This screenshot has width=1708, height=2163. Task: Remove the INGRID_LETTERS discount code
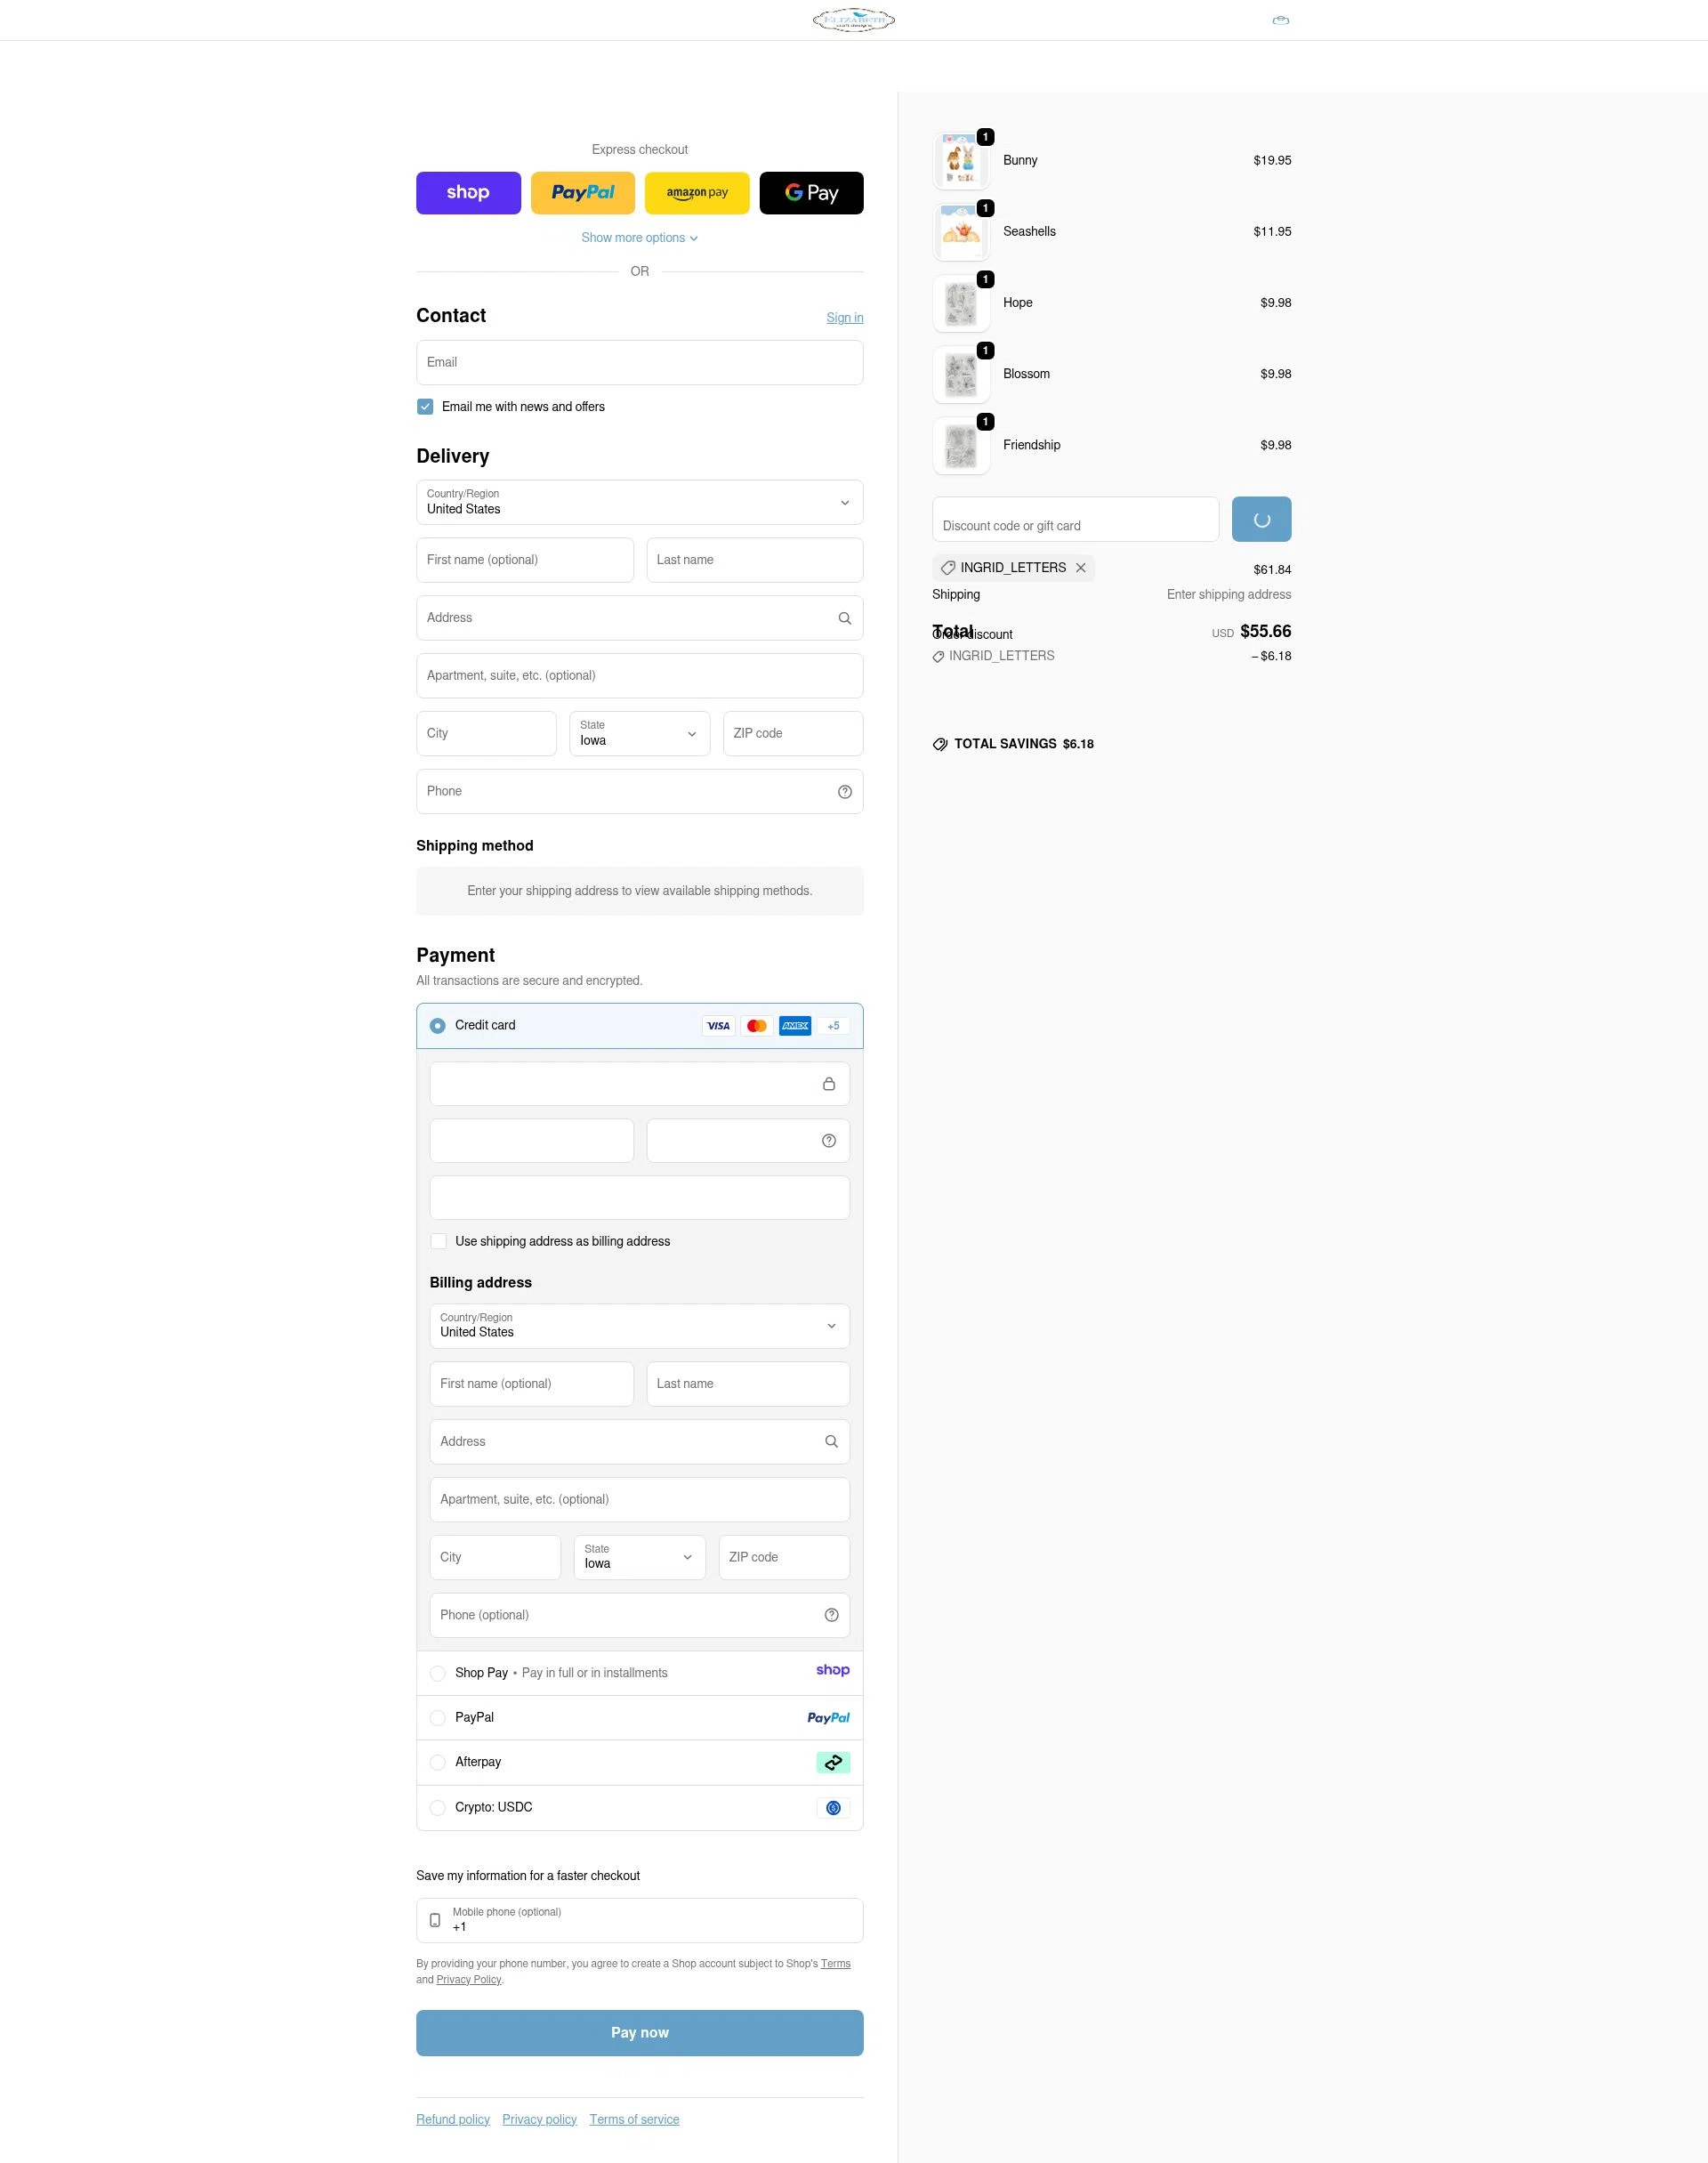click(x=1080, y=568)
